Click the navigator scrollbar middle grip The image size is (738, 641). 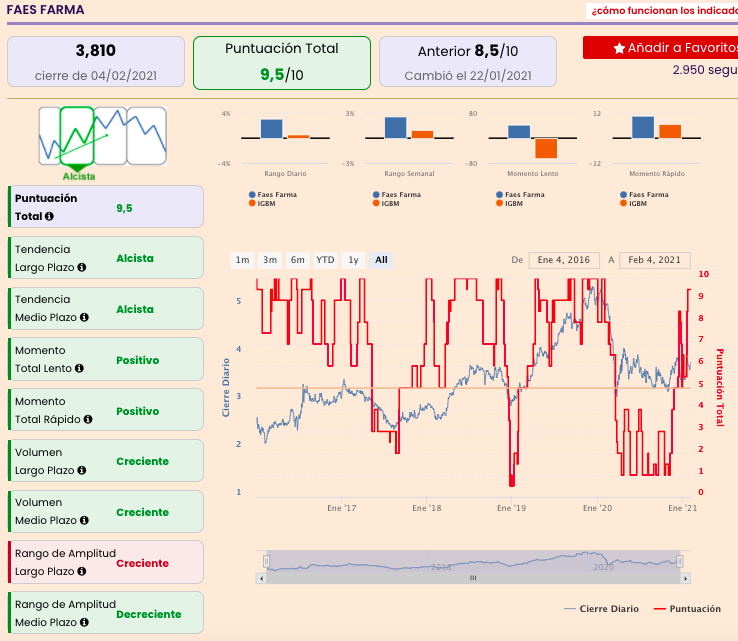[473, 578]
